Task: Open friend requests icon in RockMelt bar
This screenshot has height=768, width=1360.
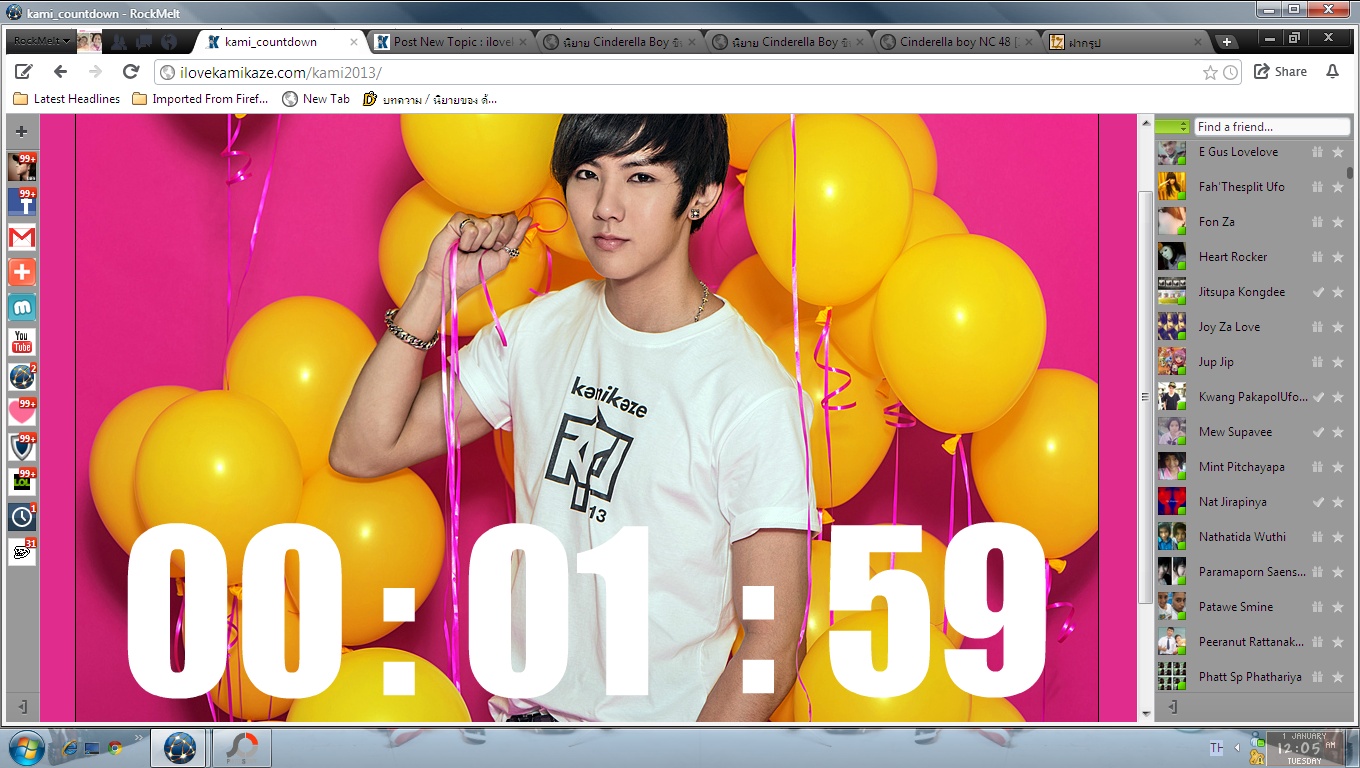Action: 120,42
